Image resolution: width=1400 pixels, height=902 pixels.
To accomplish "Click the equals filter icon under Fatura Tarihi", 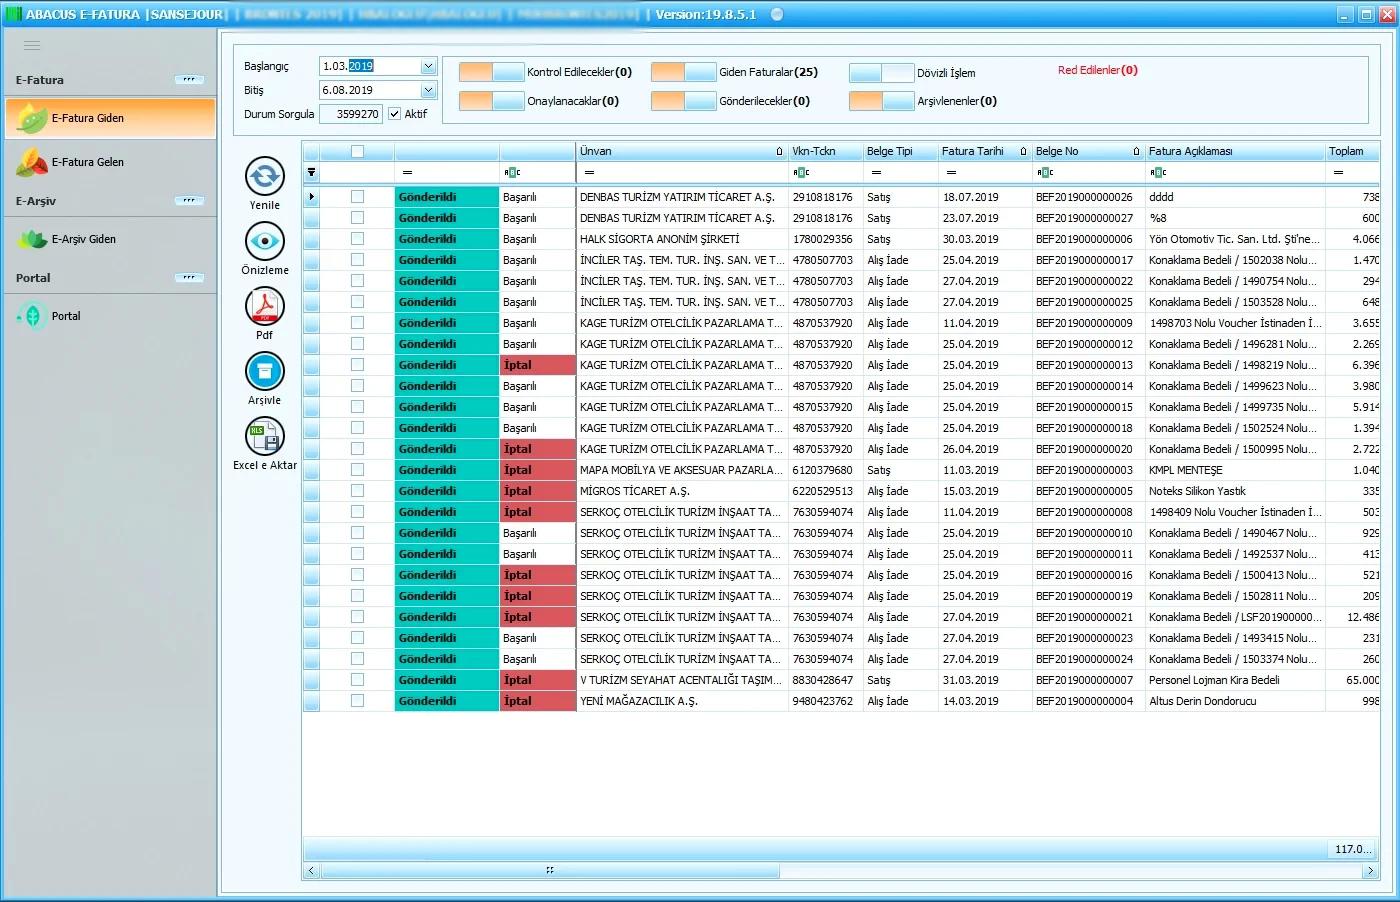I will [x=950, y=172].
